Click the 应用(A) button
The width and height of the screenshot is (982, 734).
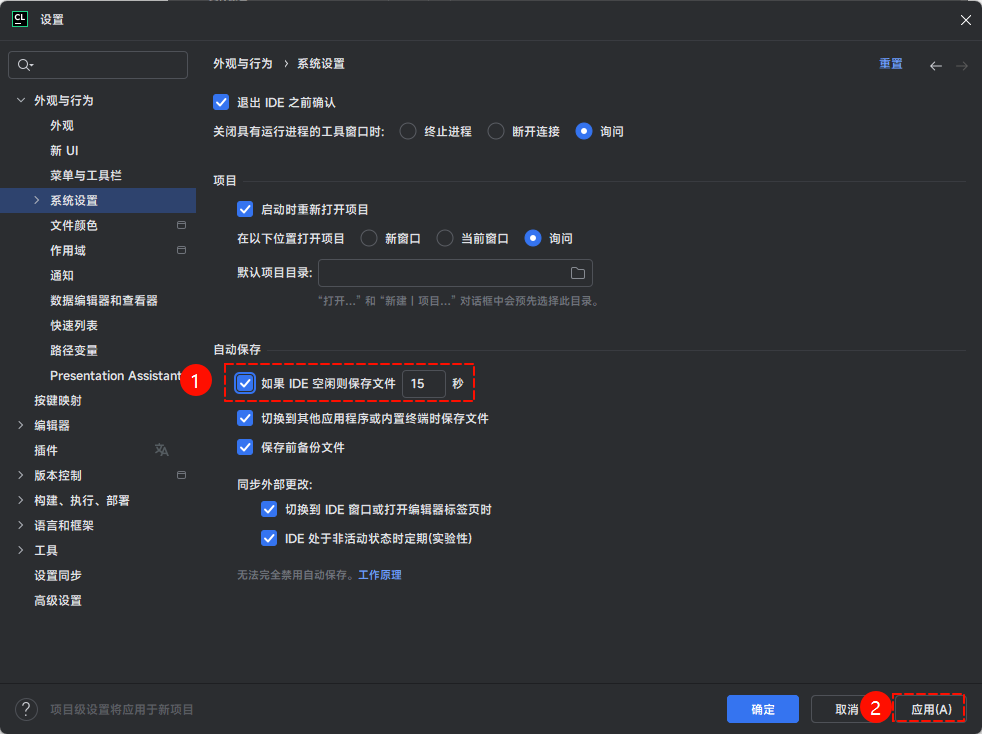click(x=928, y=709)
